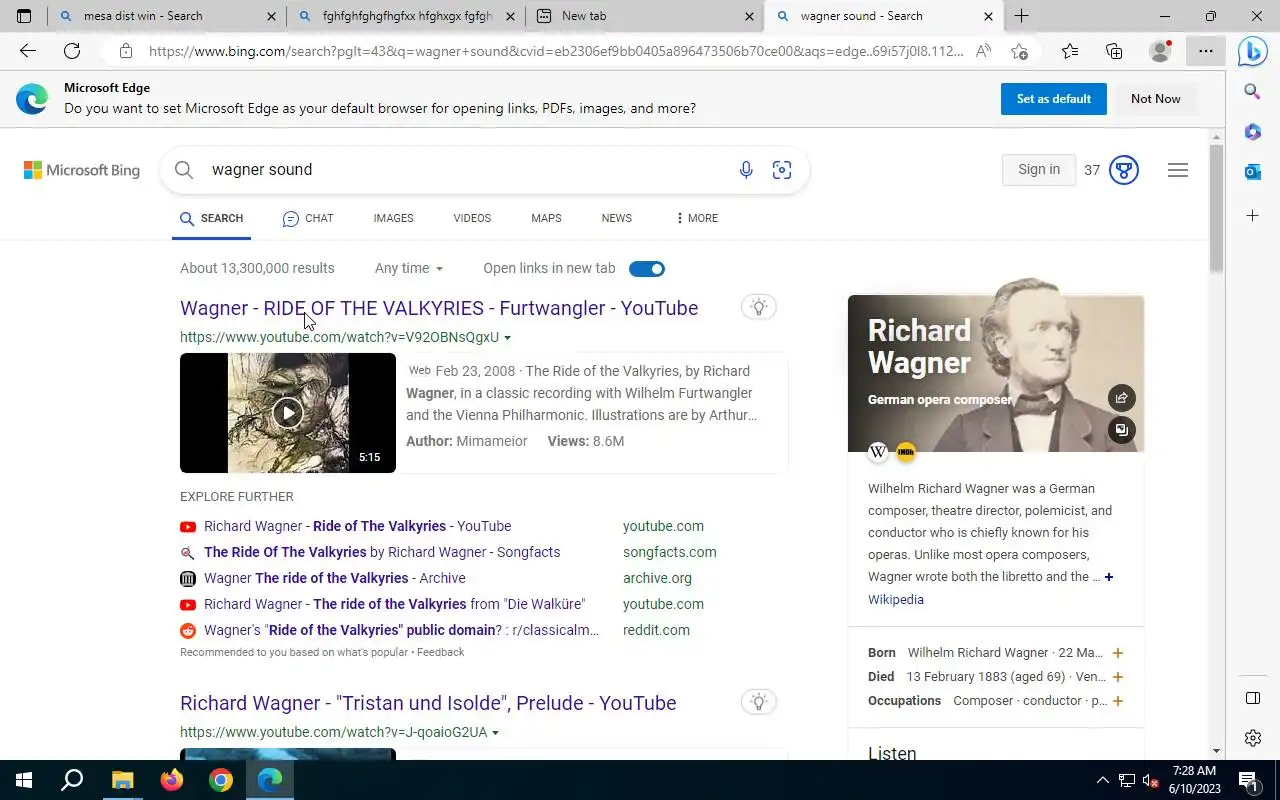Click the save icon on Wagner card
This screenshot has width=1280, height=800.
tap(1121, 430)
